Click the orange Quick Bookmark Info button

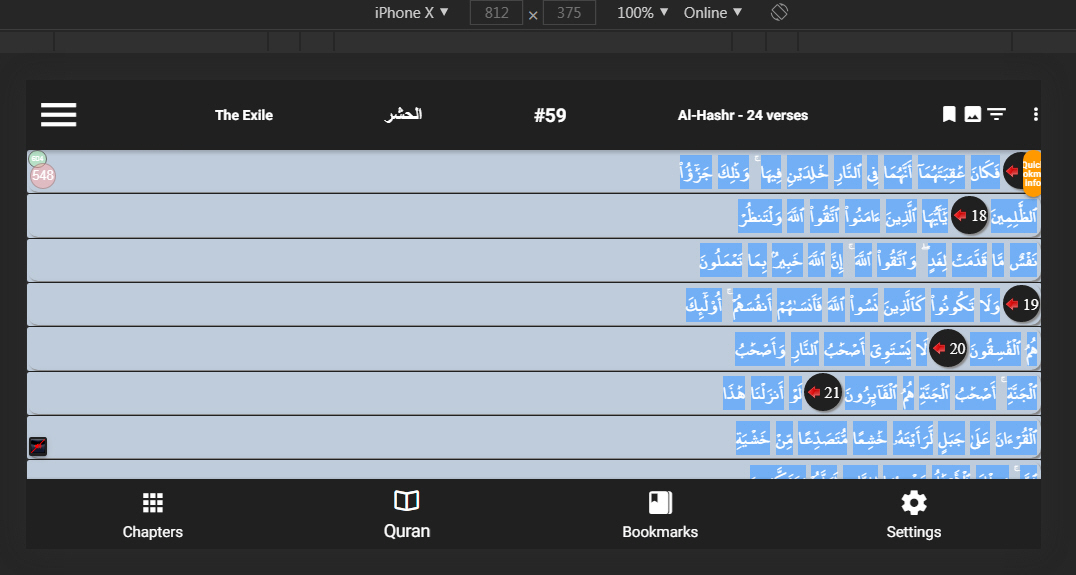[1032, 170]
